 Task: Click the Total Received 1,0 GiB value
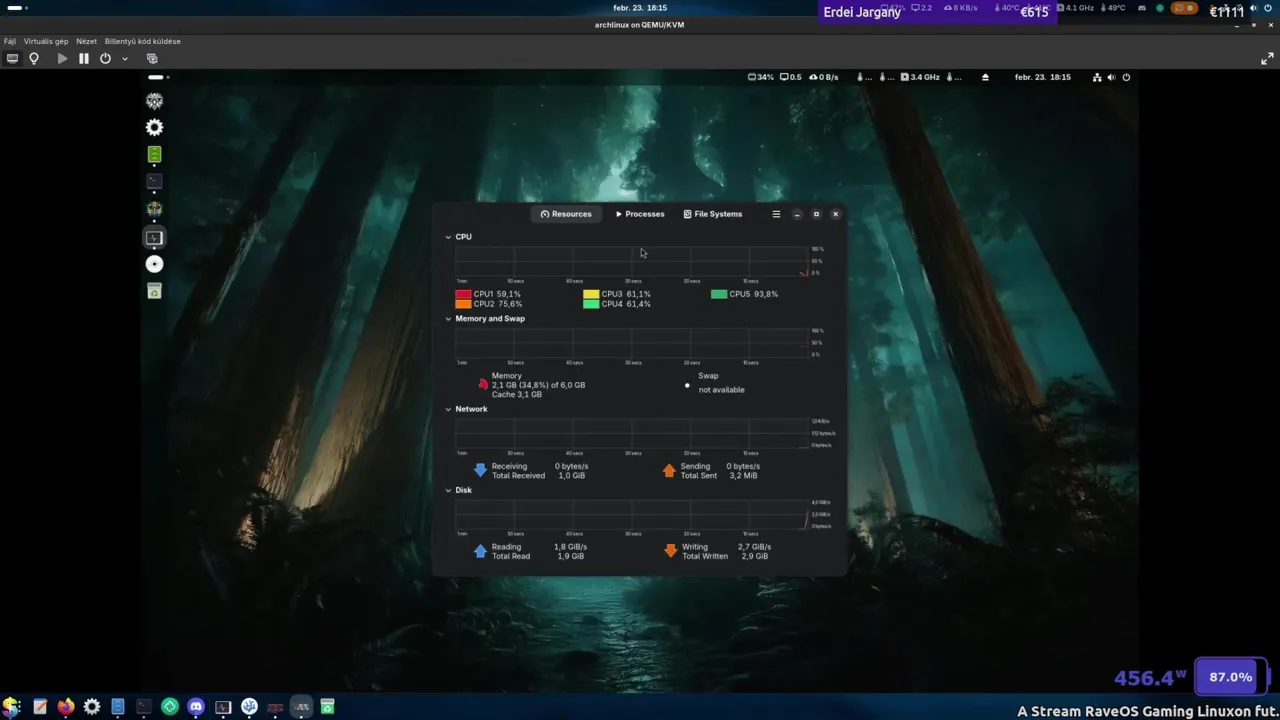coord(571,476)
